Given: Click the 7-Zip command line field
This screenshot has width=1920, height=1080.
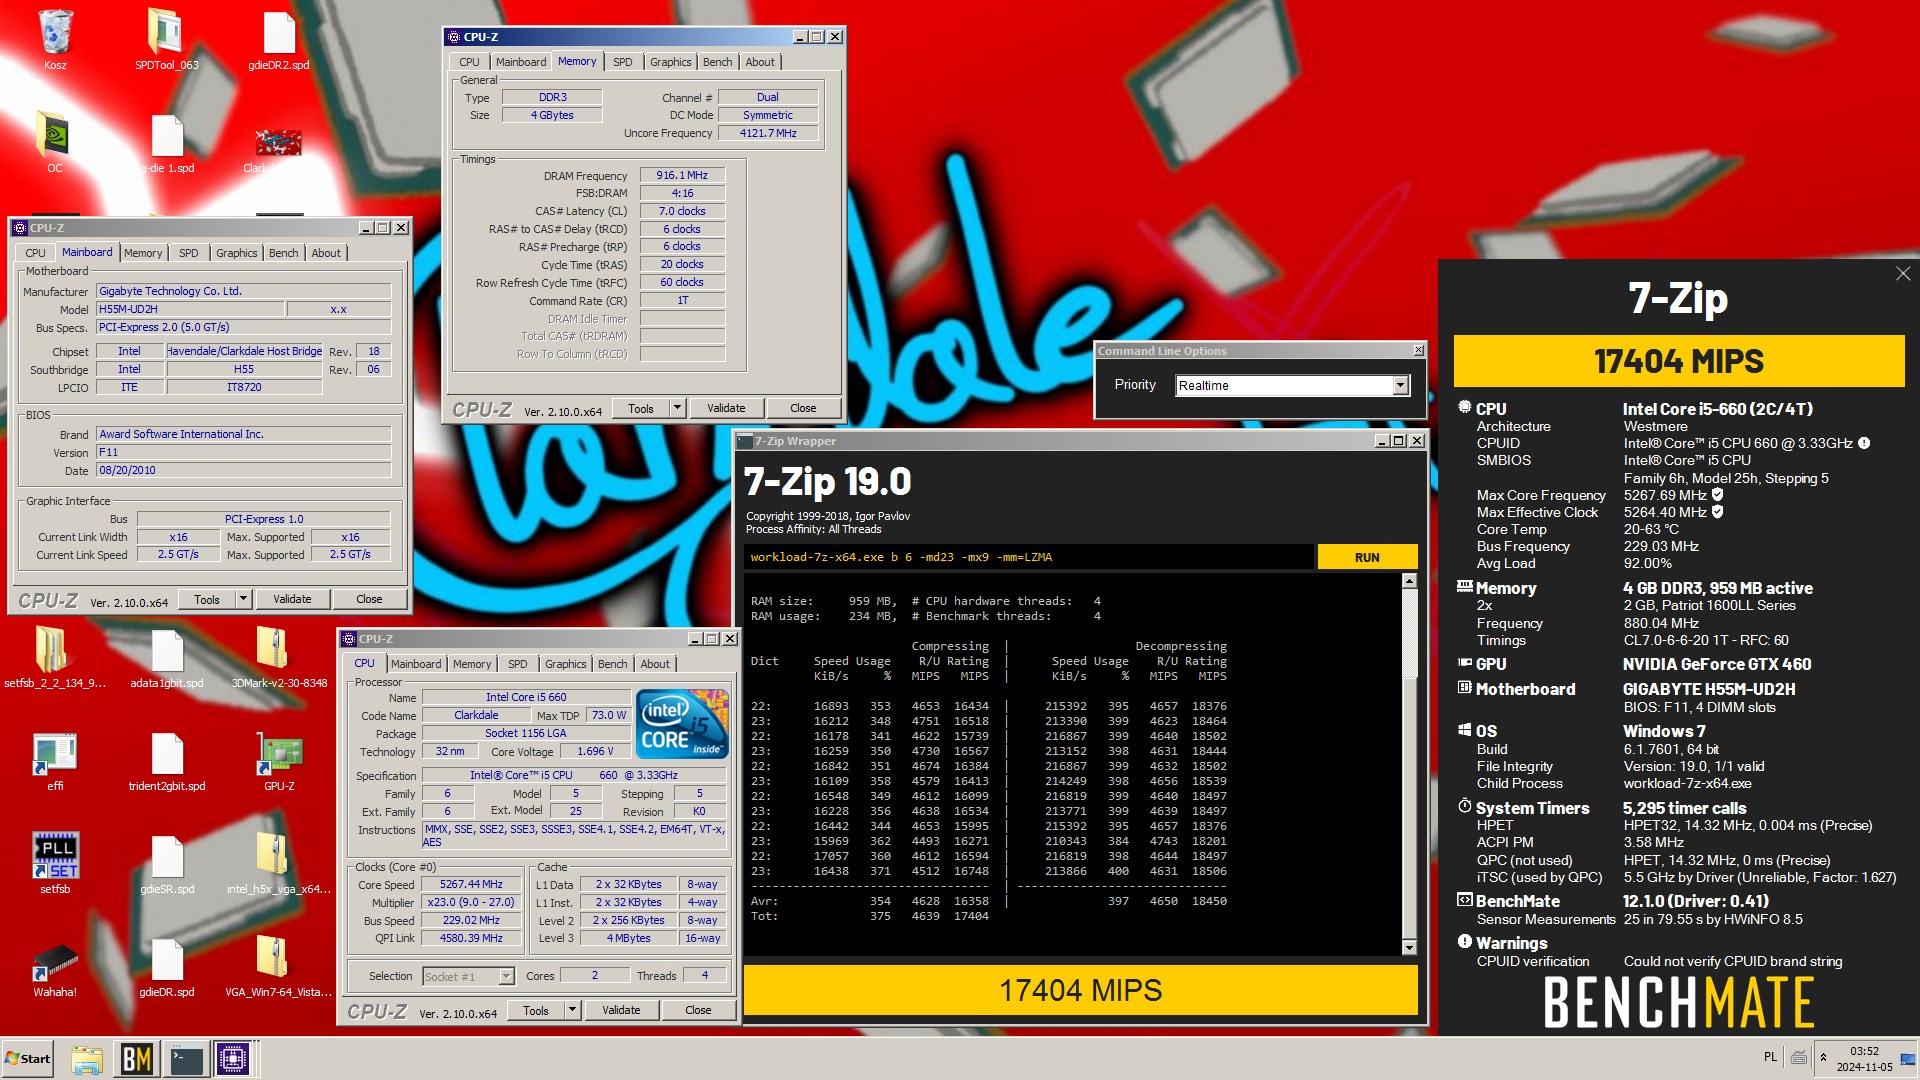Looking at the screenshot, I should [x=1029, y=557].
